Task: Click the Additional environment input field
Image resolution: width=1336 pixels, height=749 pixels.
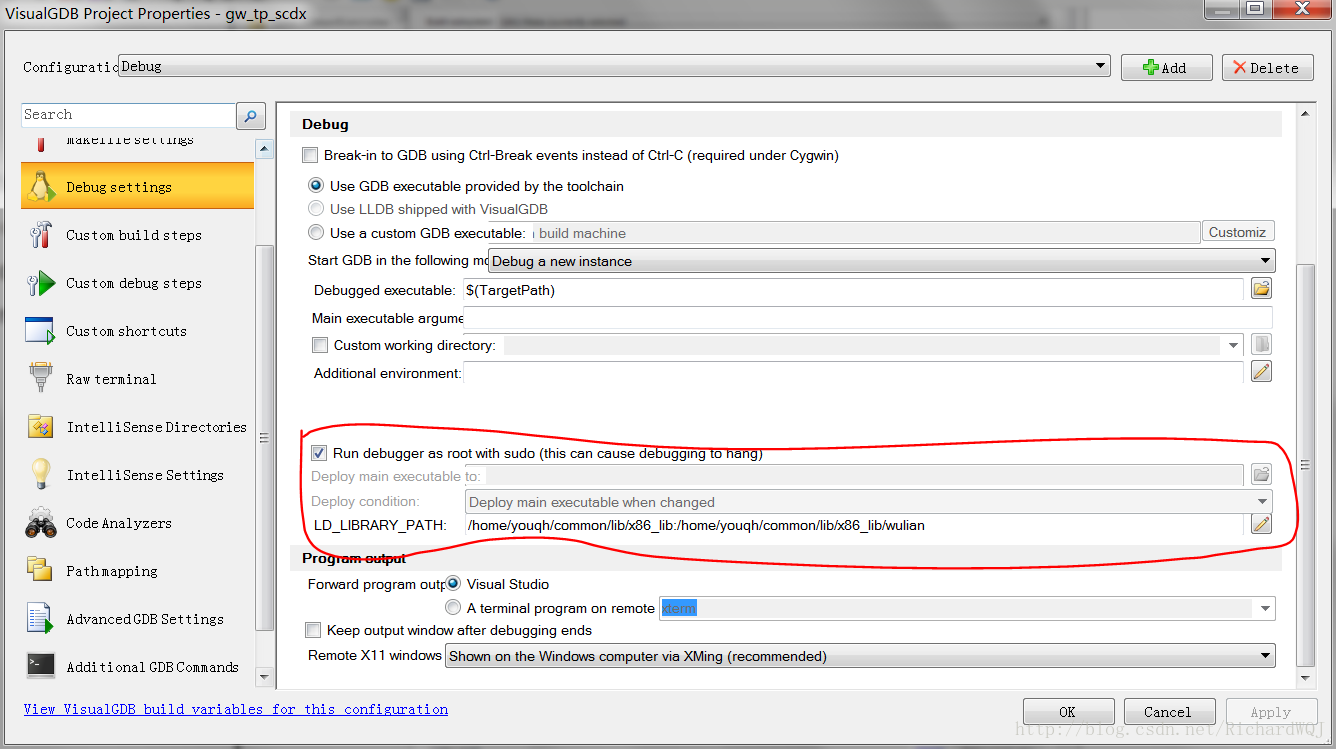Action: pyautogui.click(x=853, y=373)
